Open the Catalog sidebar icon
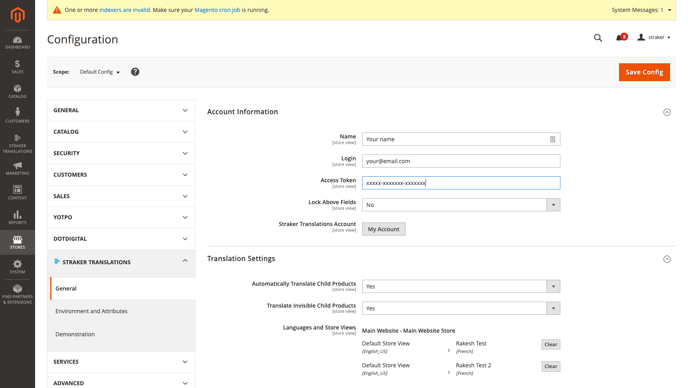 click(17, 91)
